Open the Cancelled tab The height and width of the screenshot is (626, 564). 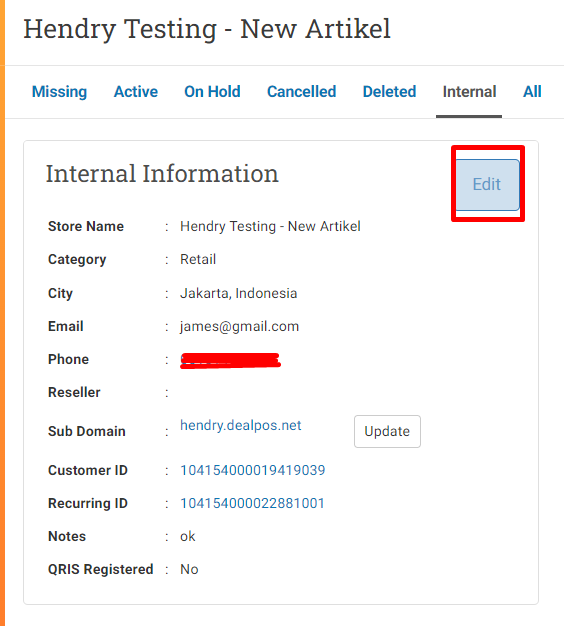[302, 91]
